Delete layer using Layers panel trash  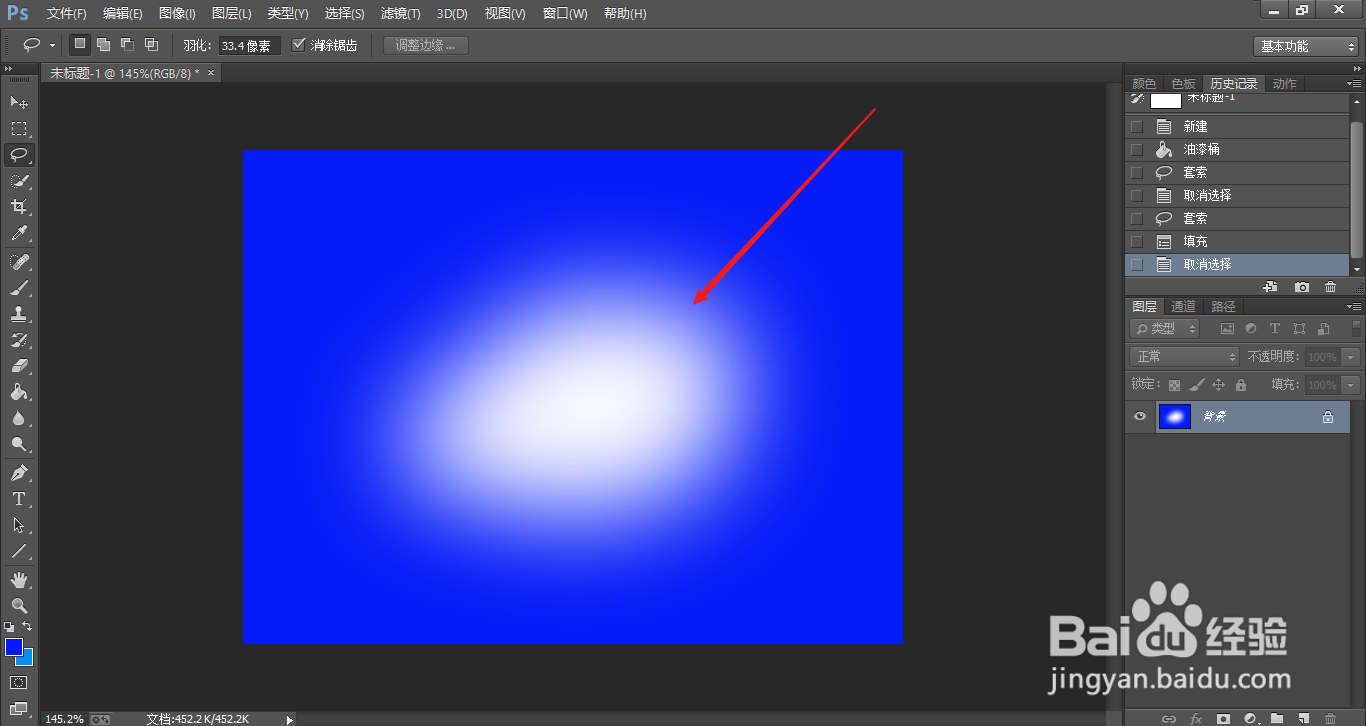[1330, 718]
